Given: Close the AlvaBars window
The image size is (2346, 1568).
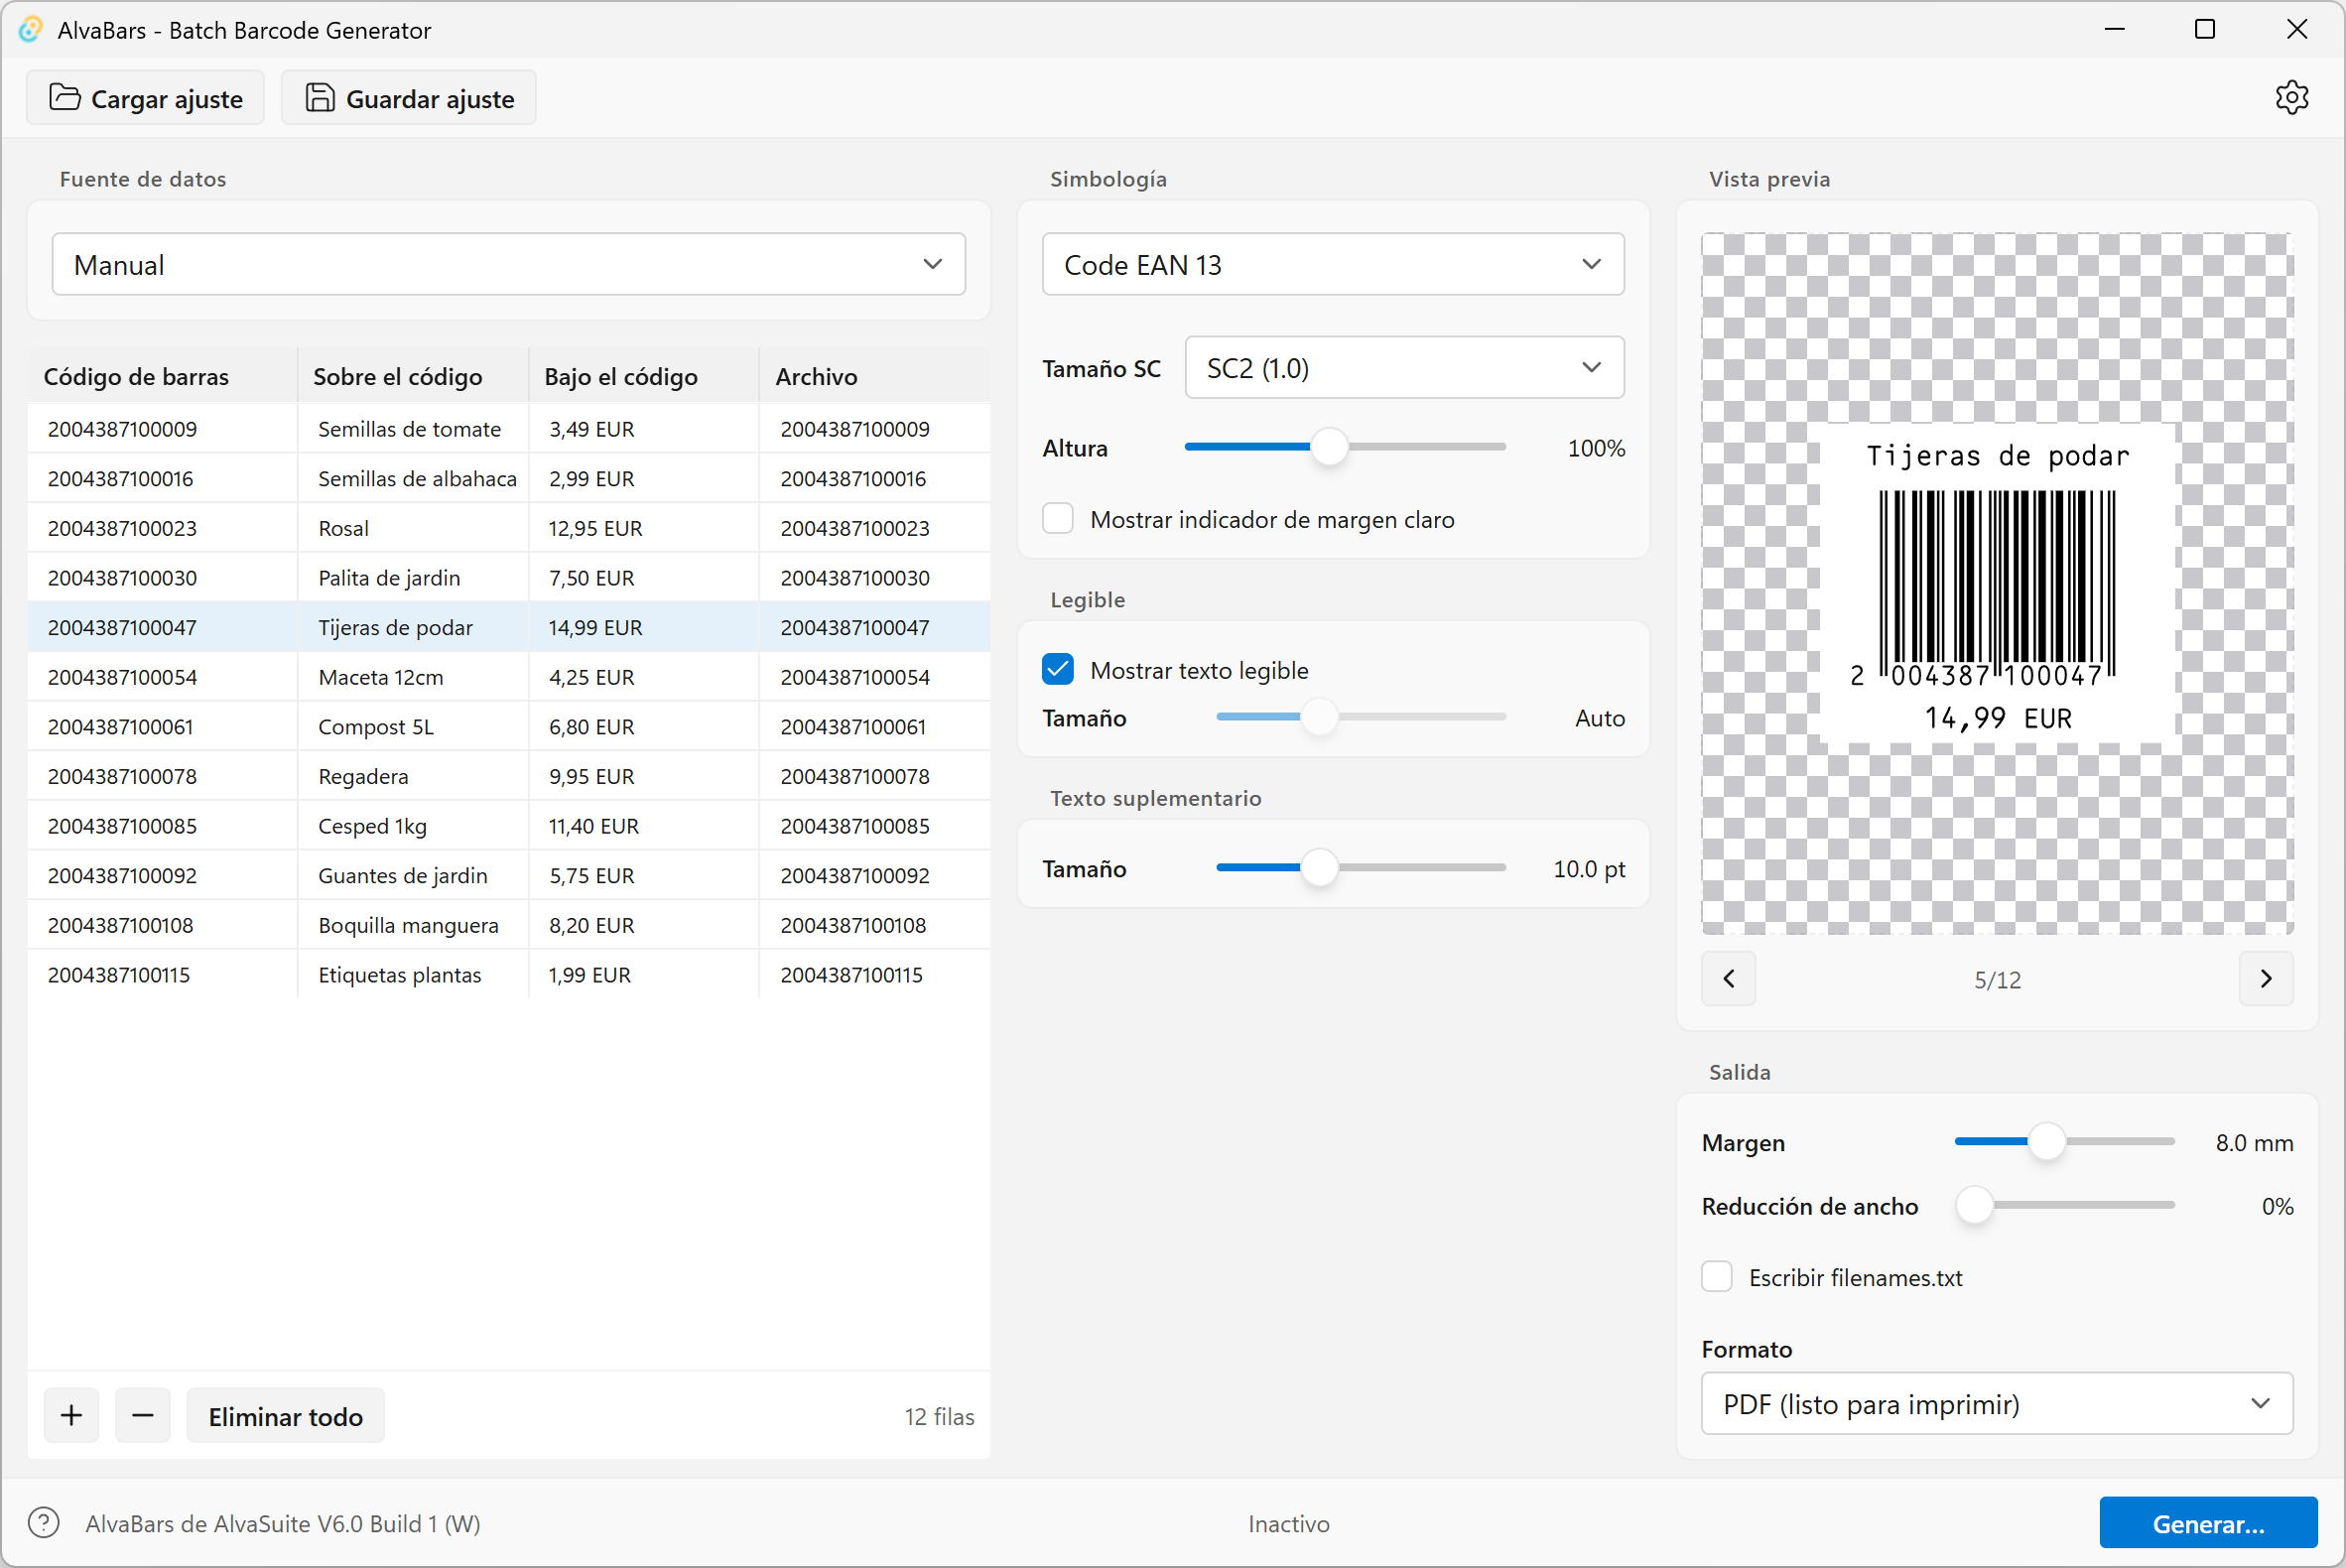Looking at the screenshot, I should point(2296,29).
